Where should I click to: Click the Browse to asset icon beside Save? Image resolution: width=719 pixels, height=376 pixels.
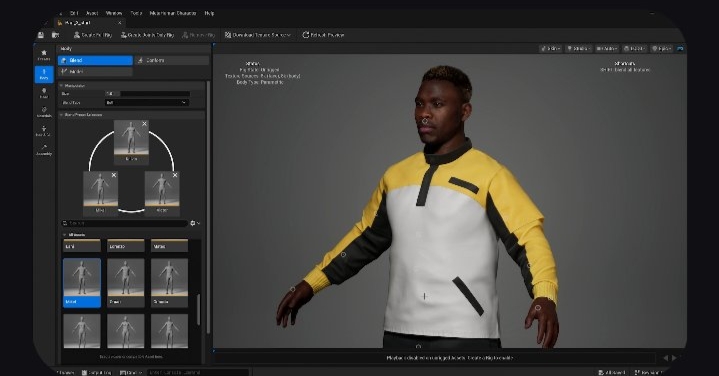55,35
